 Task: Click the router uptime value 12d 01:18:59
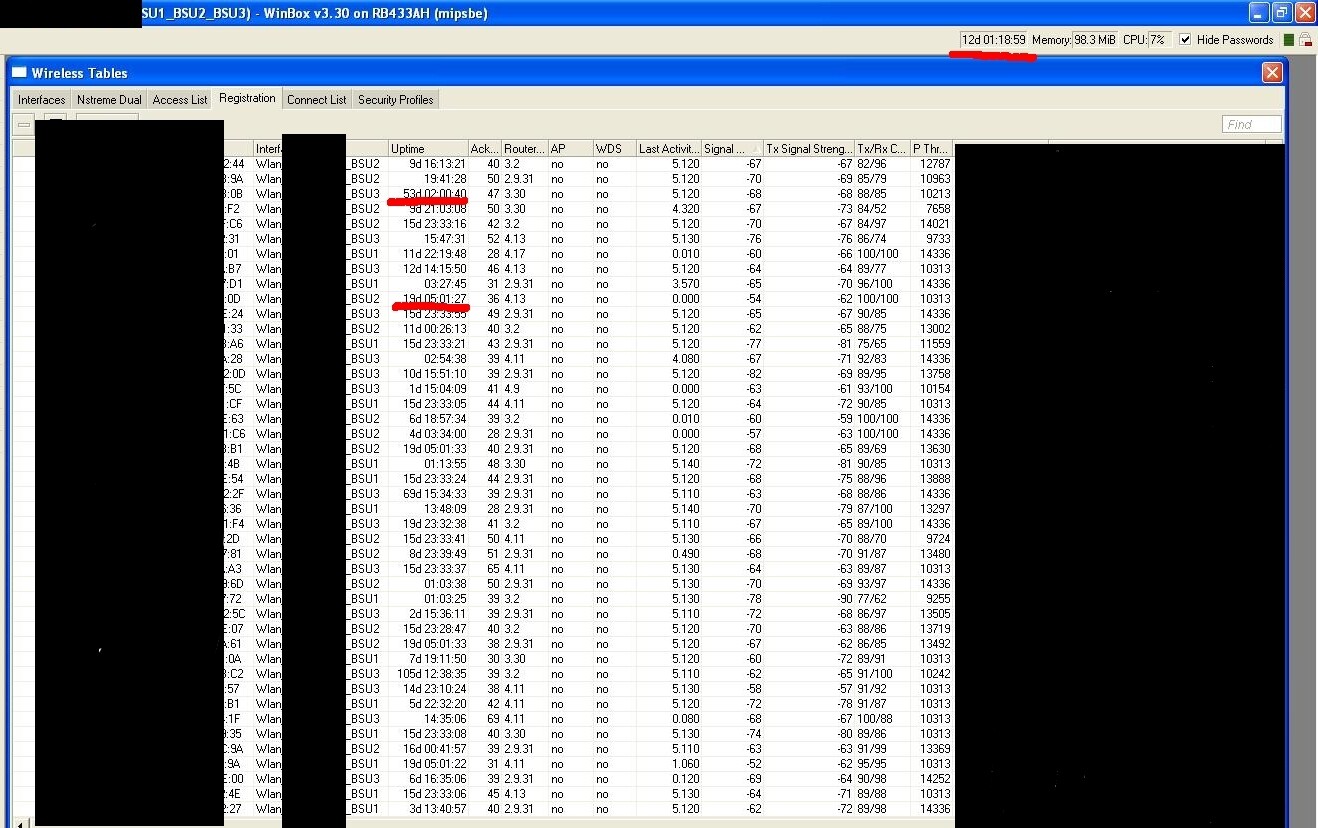993,40
